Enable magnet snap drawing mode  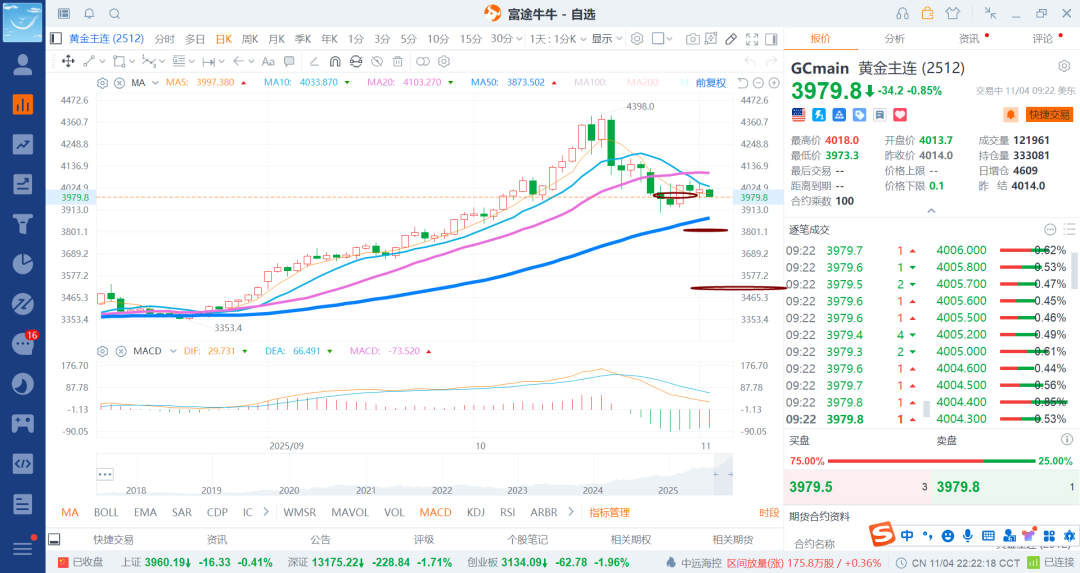[x=335, y=61]
